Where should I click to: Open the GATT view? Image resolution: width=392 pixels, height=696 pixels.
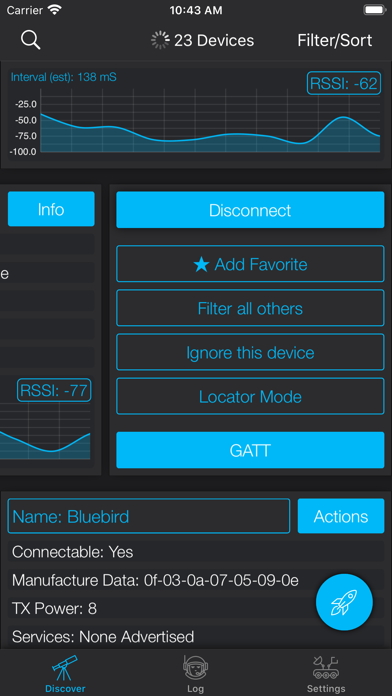click(250, 450)
